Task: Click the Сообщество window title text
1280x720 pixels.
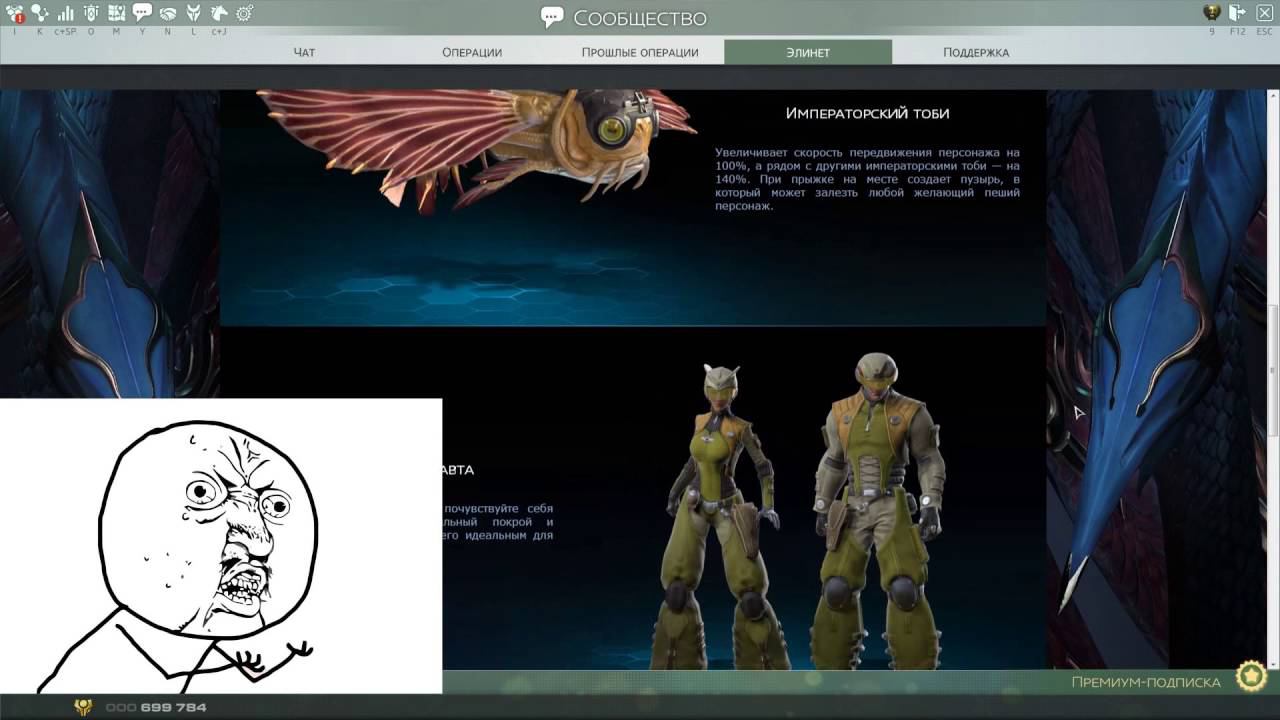Action: point(640,18)
